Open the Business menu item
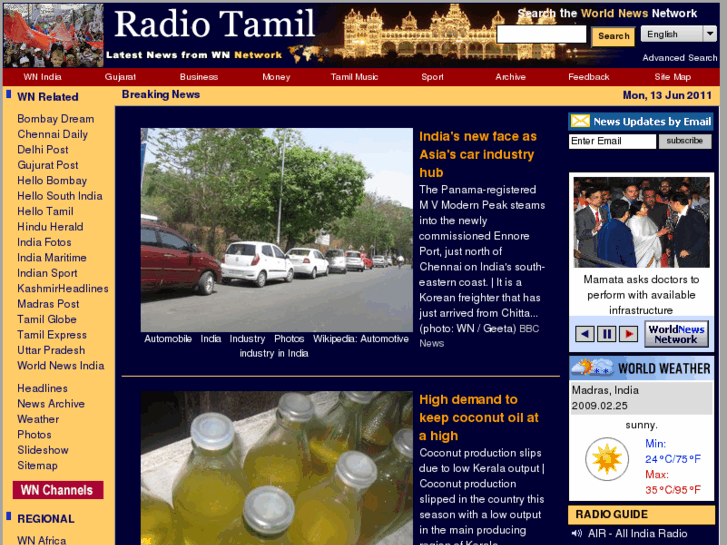This screenshot has height=545, width=727. [199, 77]
